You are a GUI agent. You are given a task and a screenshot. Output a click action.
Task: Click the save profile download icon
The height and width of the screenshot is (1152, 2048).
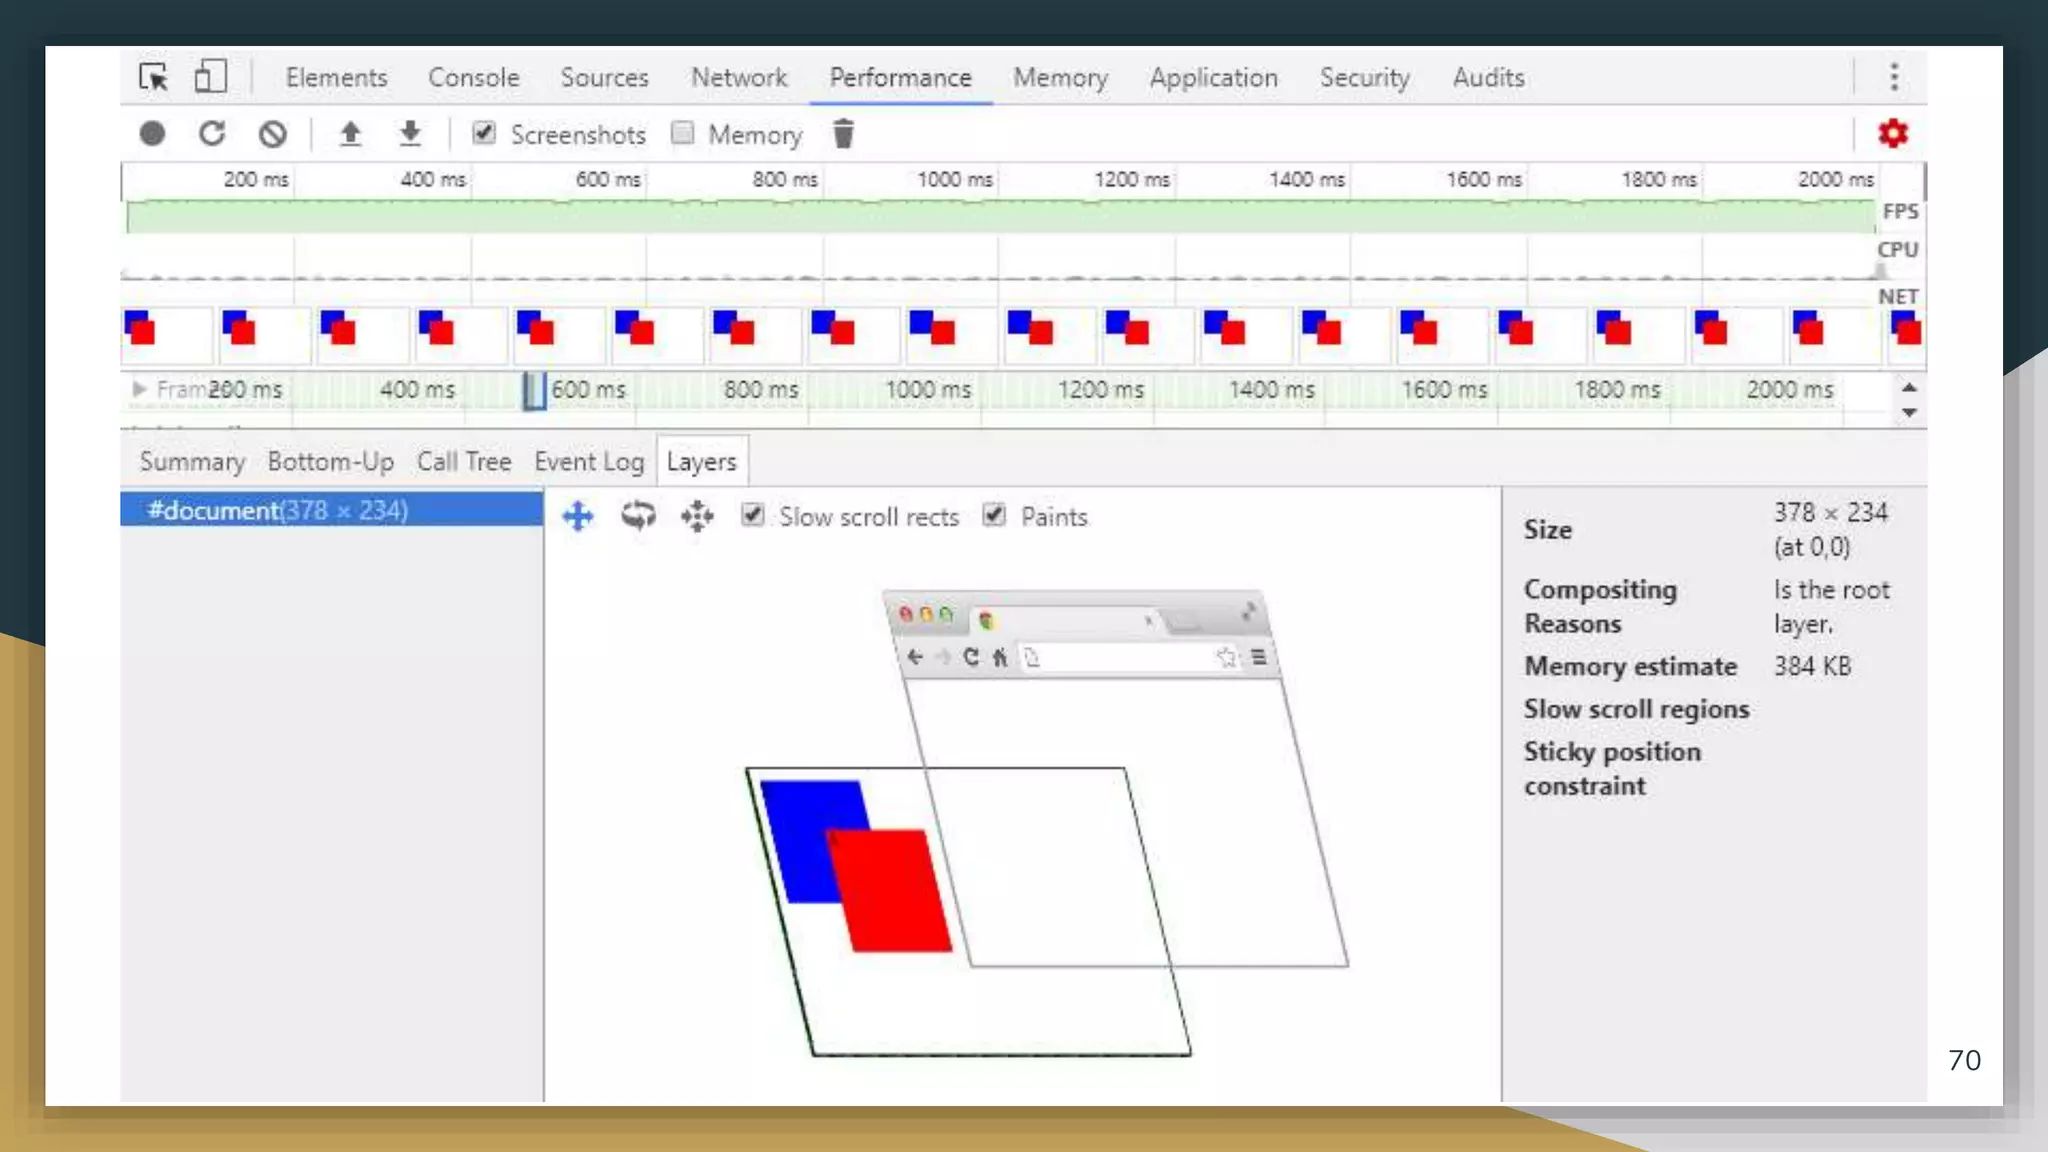(x=410, y=134)
